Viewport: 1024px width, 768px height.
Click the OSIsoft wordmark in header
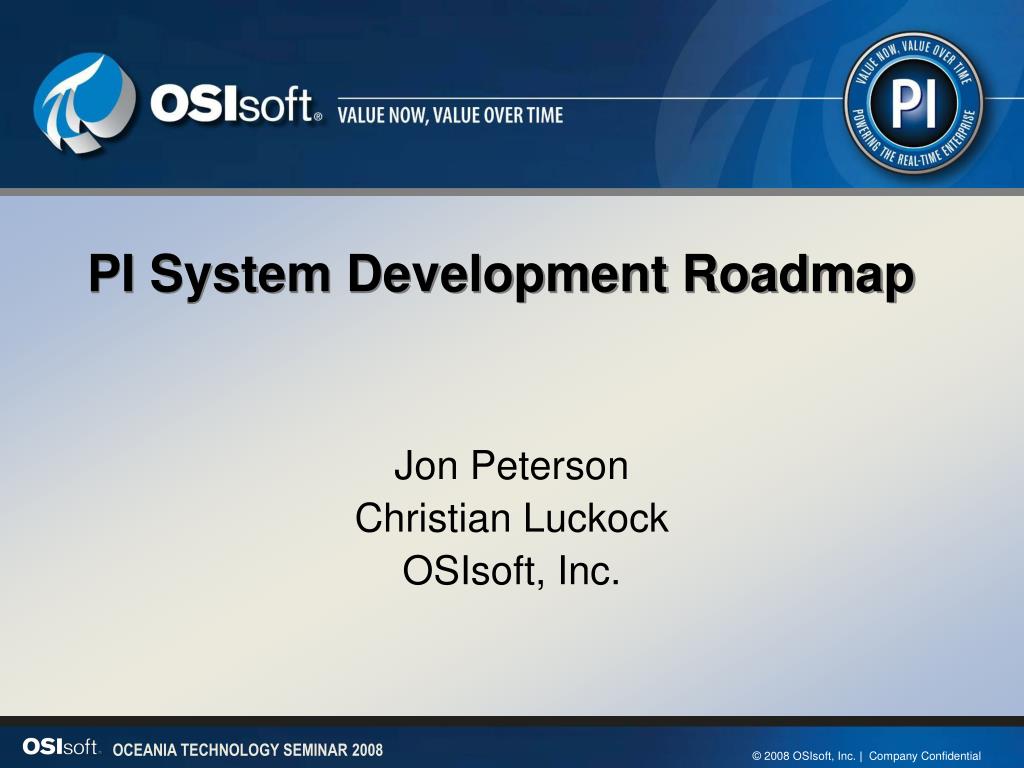[x=236, y=104]
